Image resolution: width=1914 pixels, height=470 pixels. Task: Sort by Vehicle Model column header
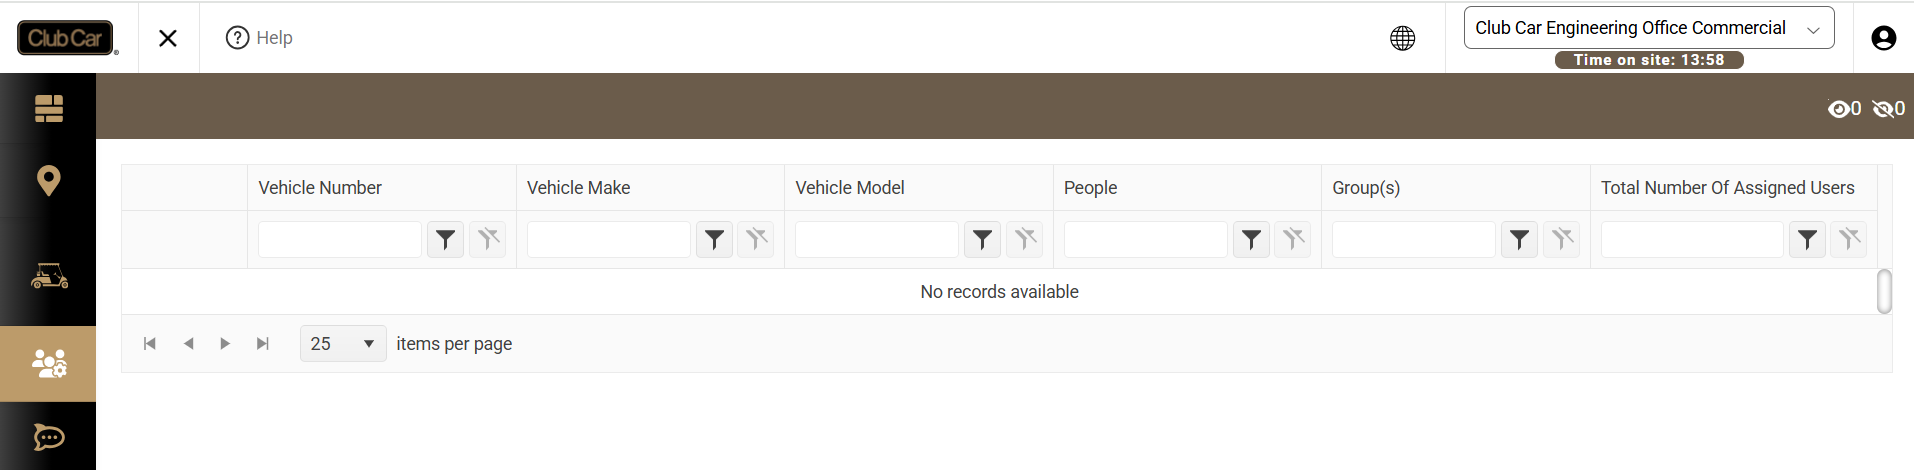(x=849, y=188)
